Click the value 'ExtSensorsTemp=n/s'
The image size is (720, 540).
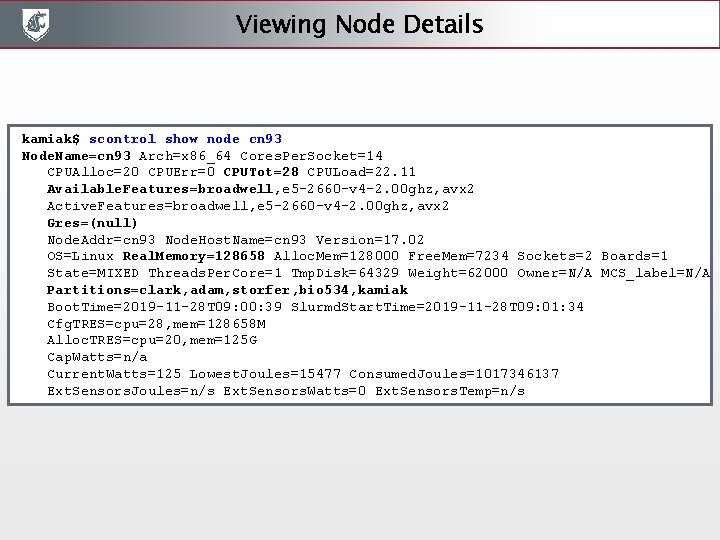tap(450, 391)
